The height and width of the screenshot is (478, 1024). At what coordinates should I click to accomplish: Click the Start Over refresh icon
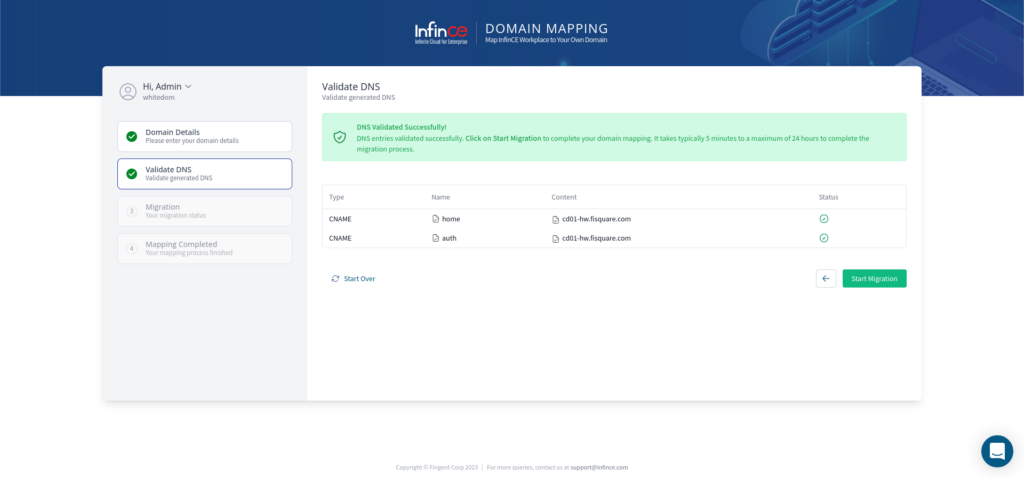336,278
